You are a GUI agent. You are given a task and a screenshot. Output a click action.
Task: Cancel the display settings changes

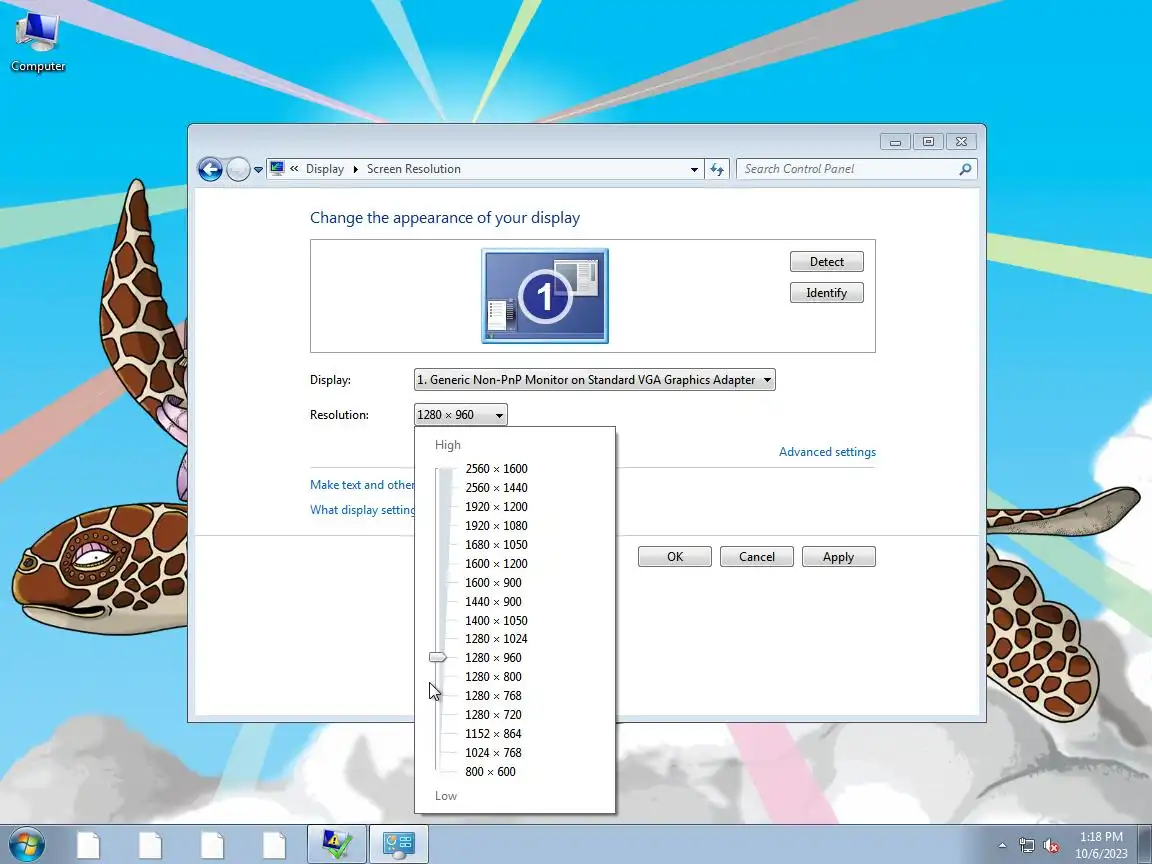point(757,557)
